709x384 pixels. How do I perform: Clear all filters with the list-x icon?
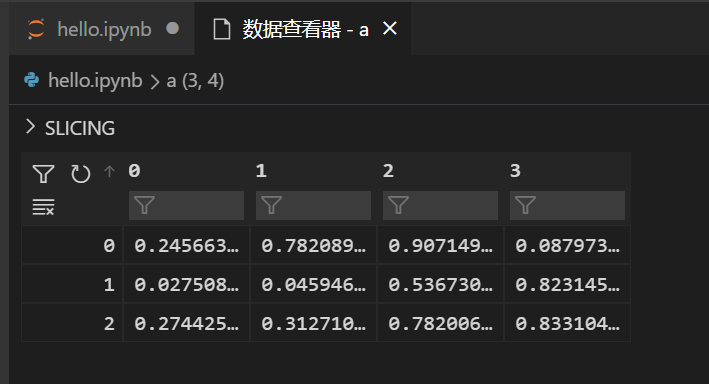pyautogui.click(x=43, y=207)
